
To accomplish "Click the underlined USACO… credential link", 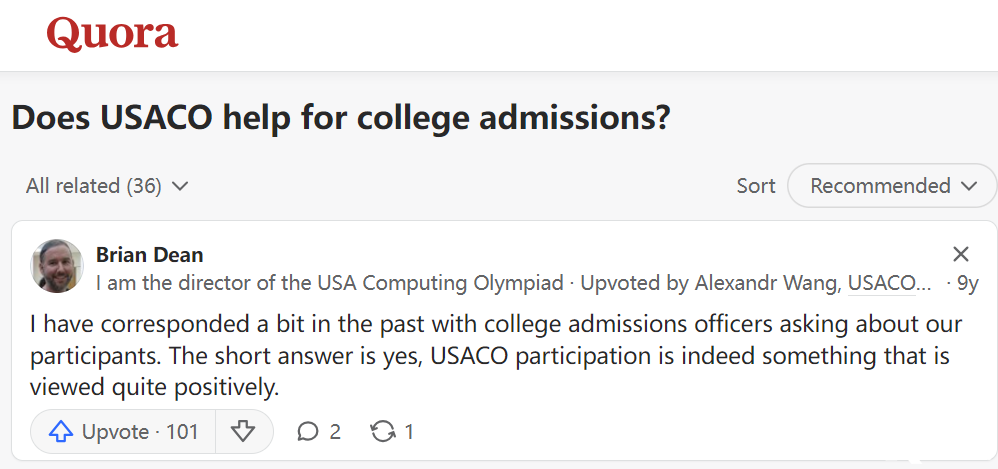I will pyautogui.click(x=882, y=283).
